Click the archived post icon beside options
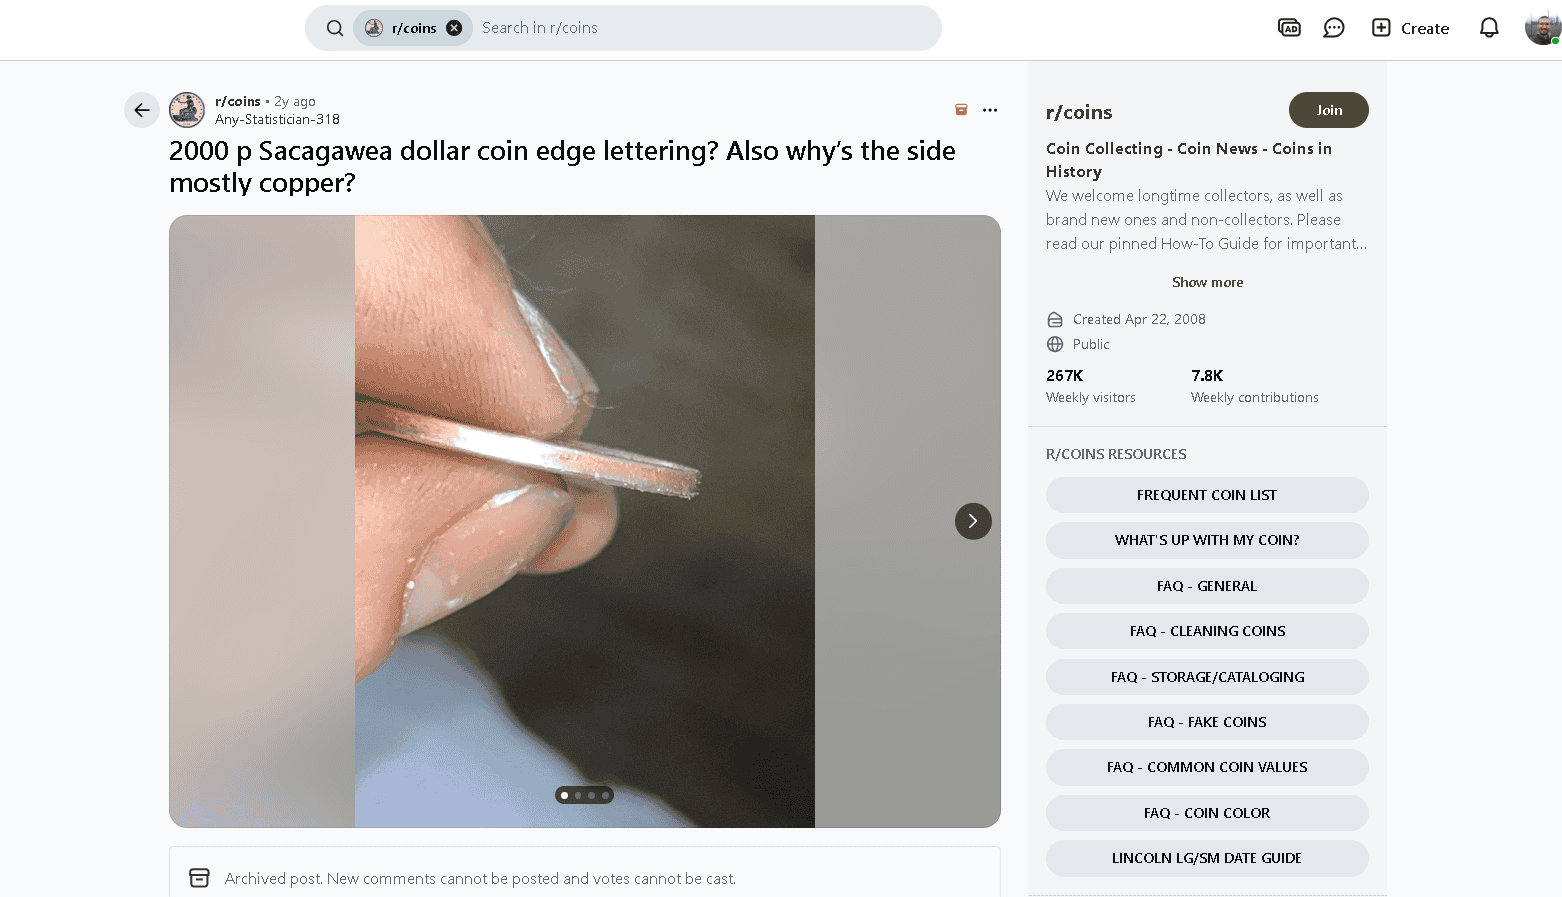 click(961, 110)
